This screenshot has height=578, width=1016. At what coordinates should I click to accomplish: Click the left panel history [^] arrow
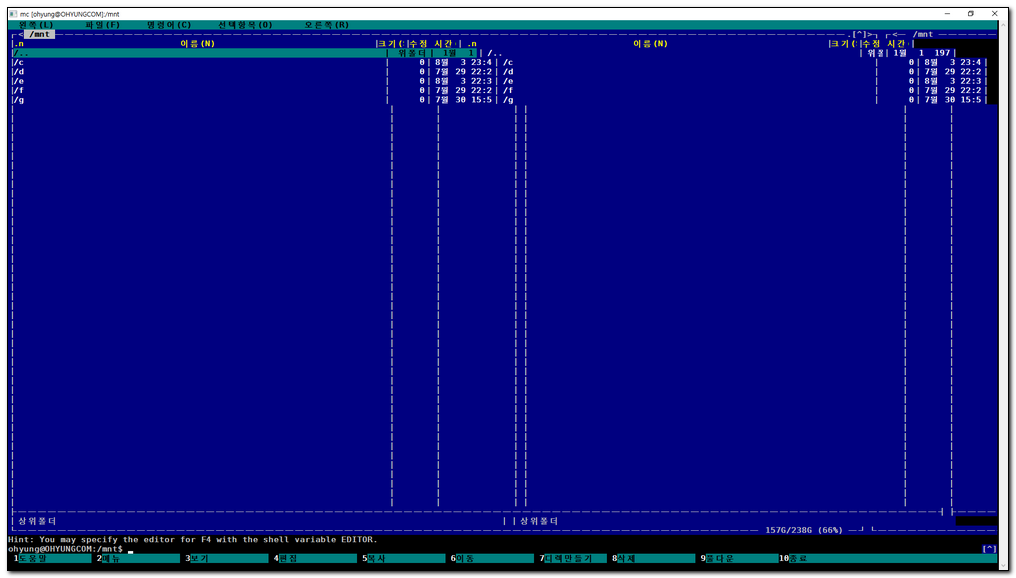click(x=858, y=34)
